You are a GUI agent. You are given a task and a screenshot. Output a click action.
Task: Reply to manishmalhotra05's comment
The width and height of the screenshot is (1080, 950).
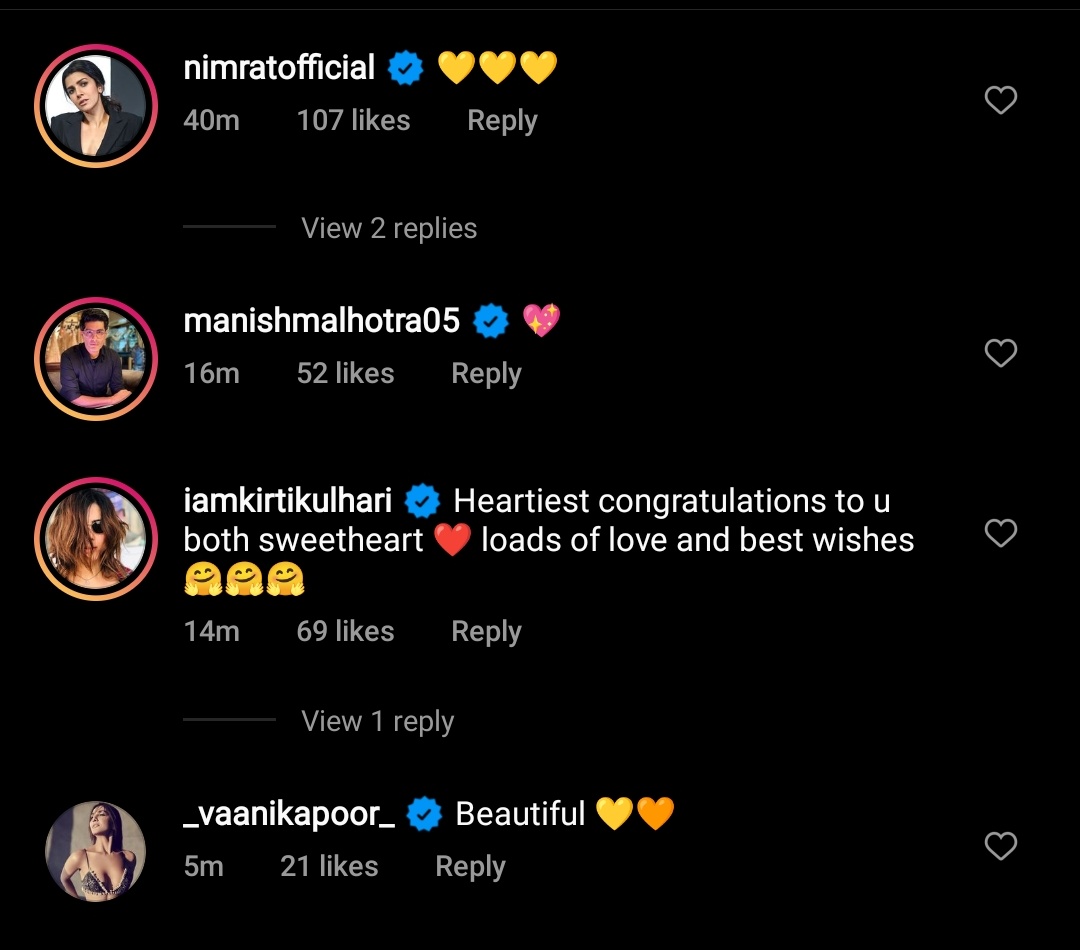tap(486, 374)
